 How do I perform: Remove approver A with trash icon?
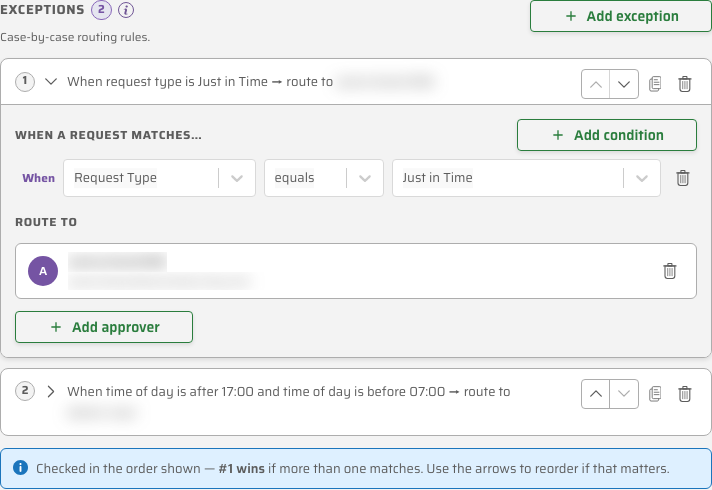tap(670, 271)
